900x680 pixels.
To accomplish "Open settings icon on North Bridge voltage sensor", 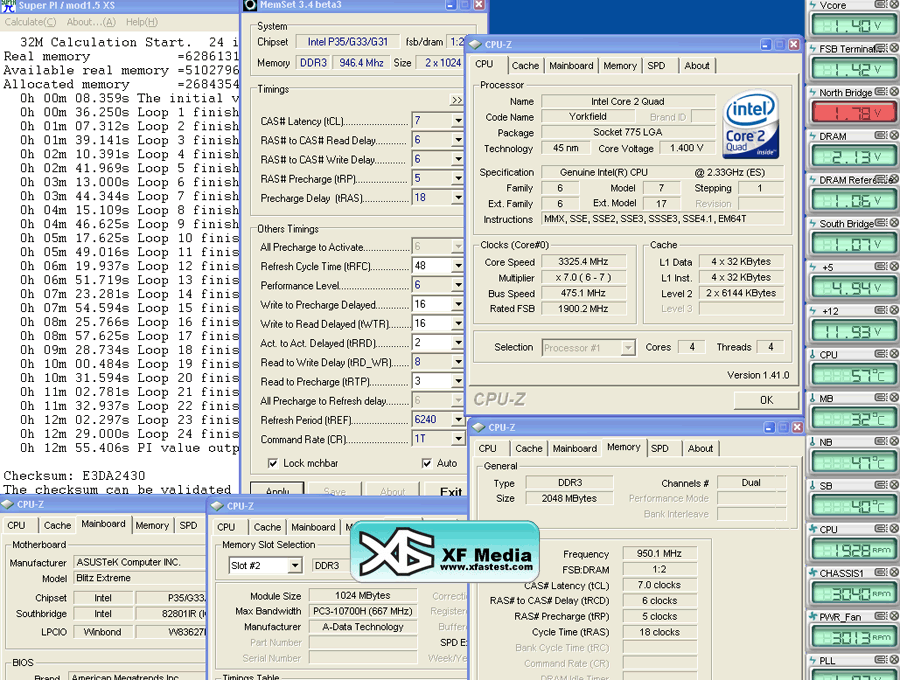I will (882, 92).
